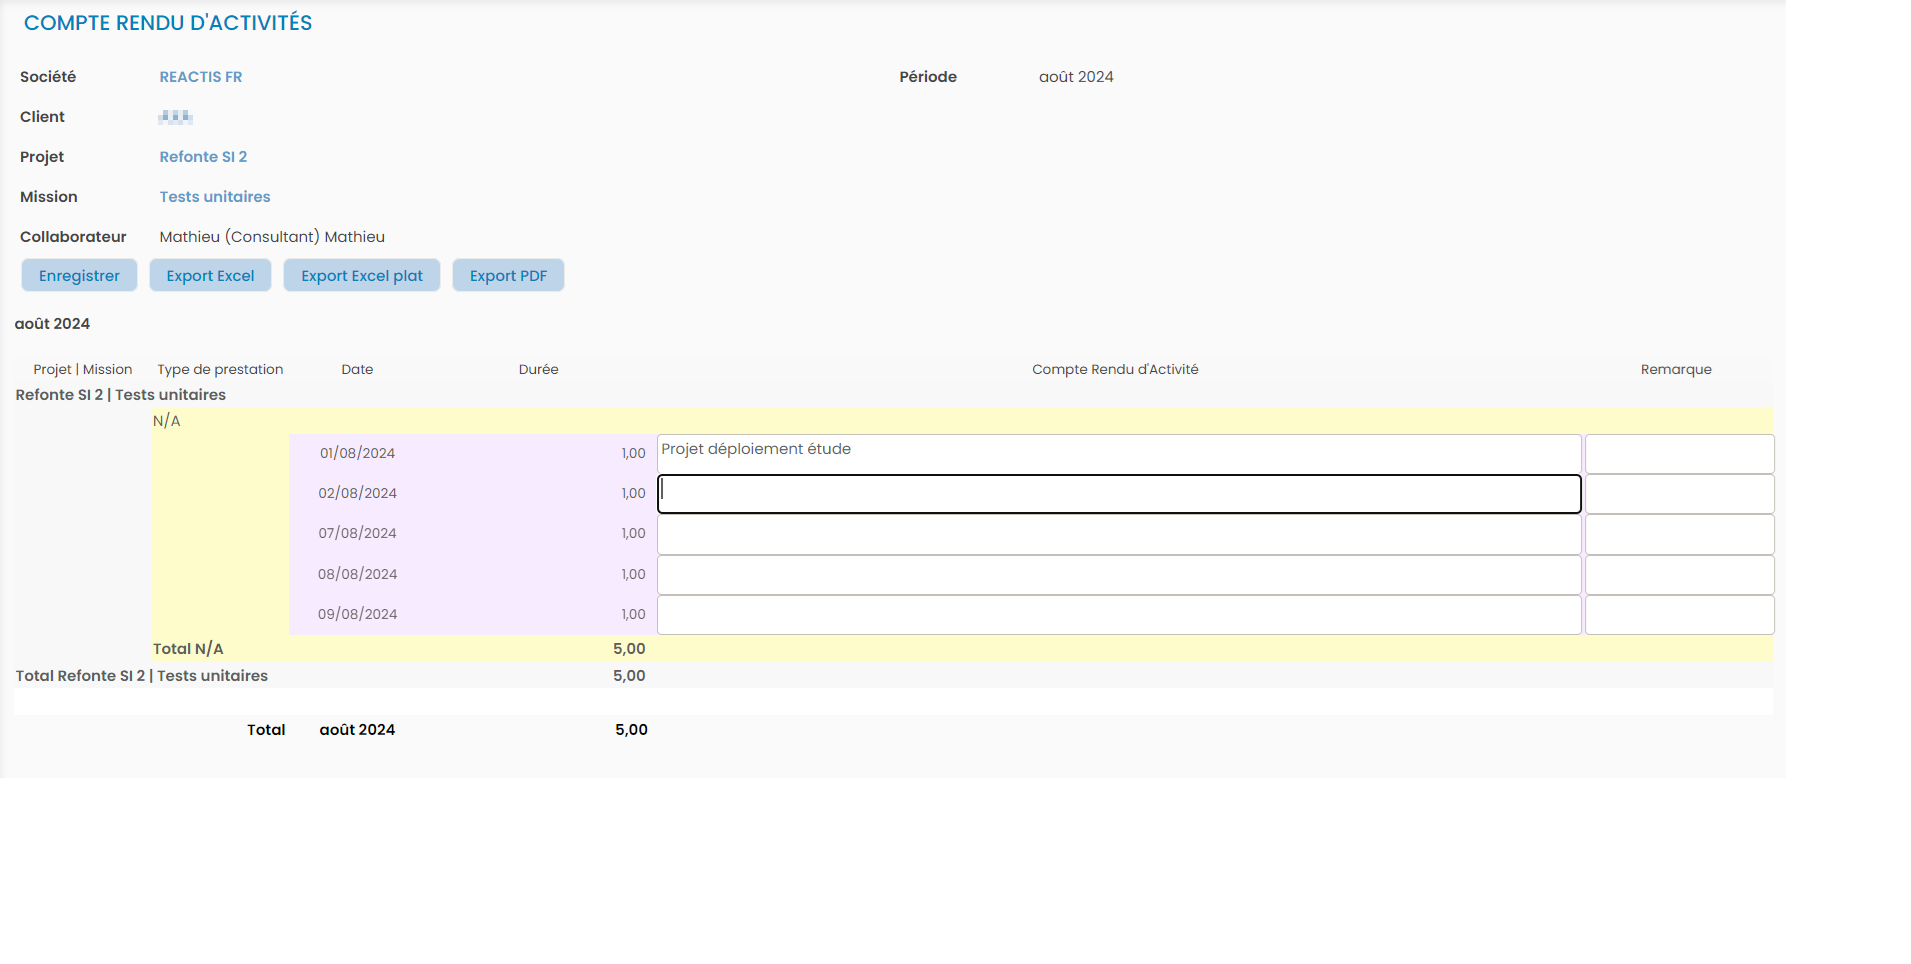1911x964 pixels.
Task: Open the REACTIS FR company link
Action: point(200,77)
